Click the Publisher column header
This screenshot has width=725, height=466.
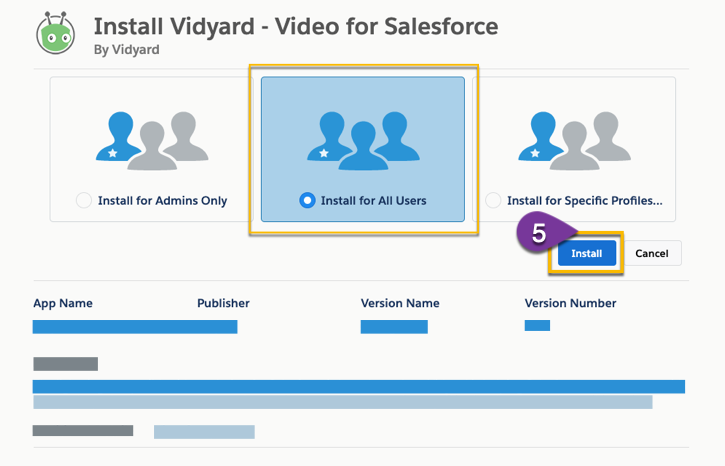tap(223, 303)
